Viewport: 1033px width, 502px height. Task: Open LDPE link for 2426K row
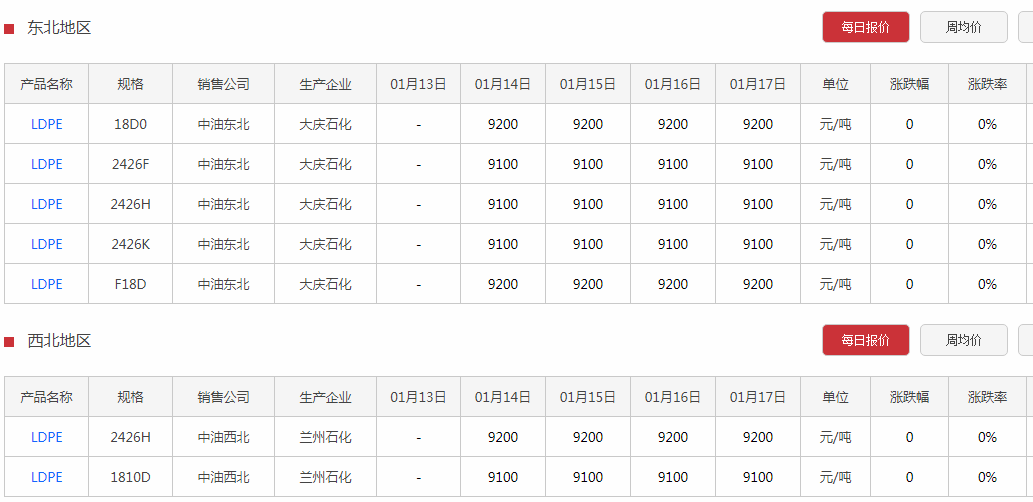click(x=47, y=244)
